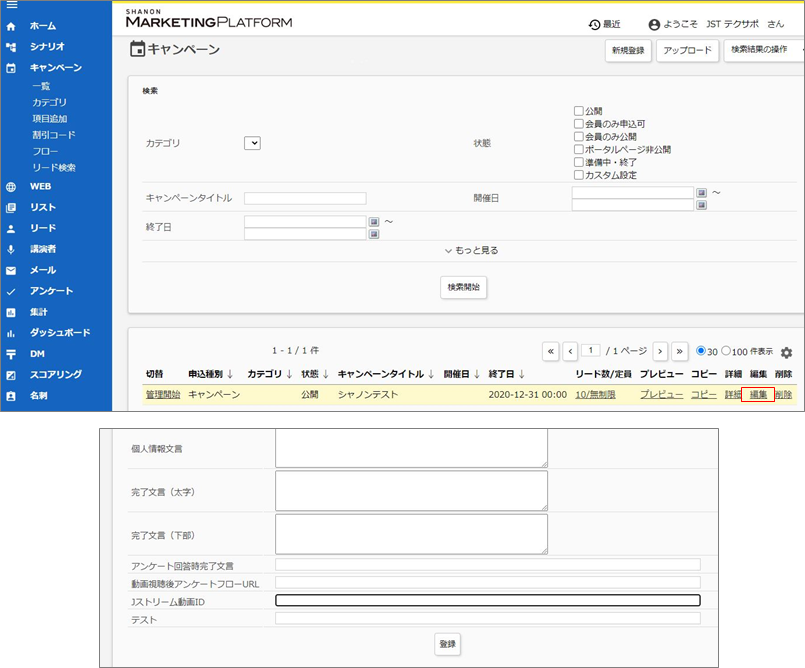Select リード検索 in the sidebar
The width and height of the screenshot is (805, 668).
coord(53,167)
